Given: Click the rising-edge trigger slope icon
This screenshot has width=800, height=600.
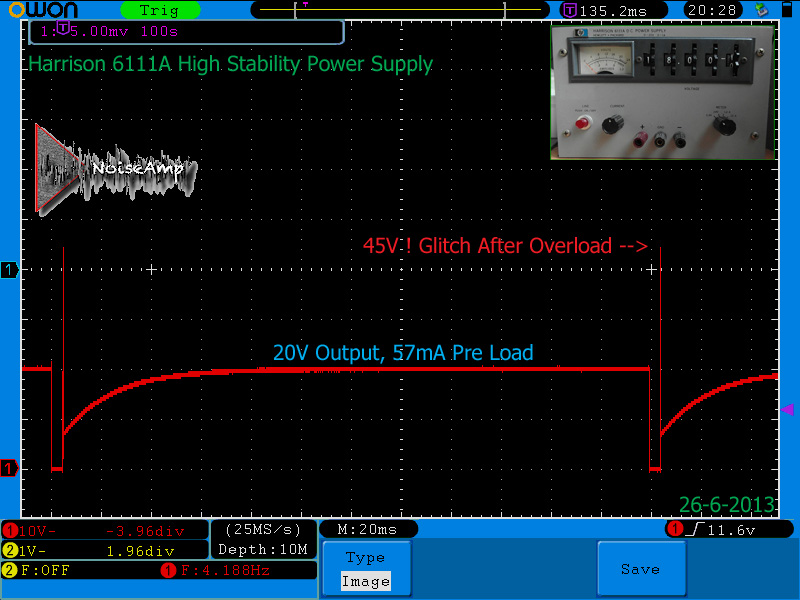Looking at the screenshot, I should tap(695, 530).
